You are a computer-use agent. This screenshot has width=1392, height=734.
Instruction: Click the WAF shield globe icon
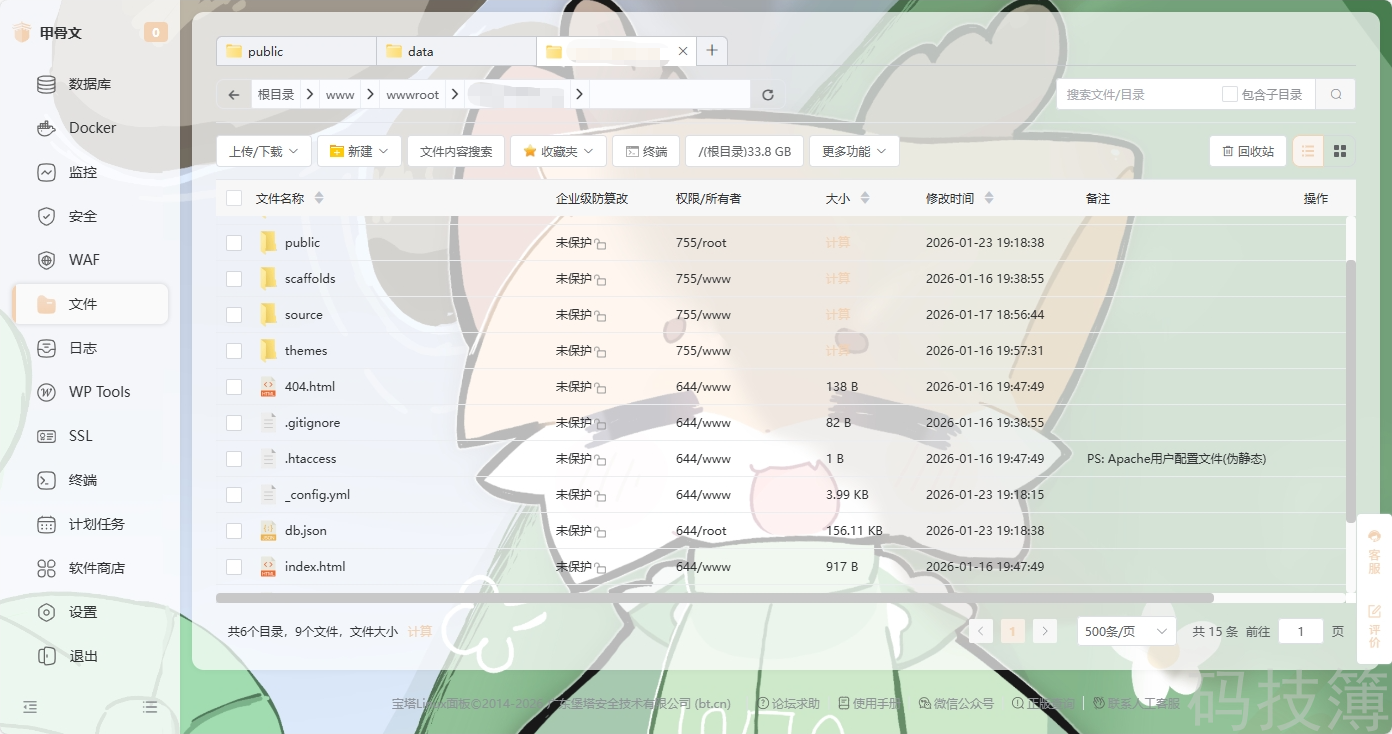[46, 260]
